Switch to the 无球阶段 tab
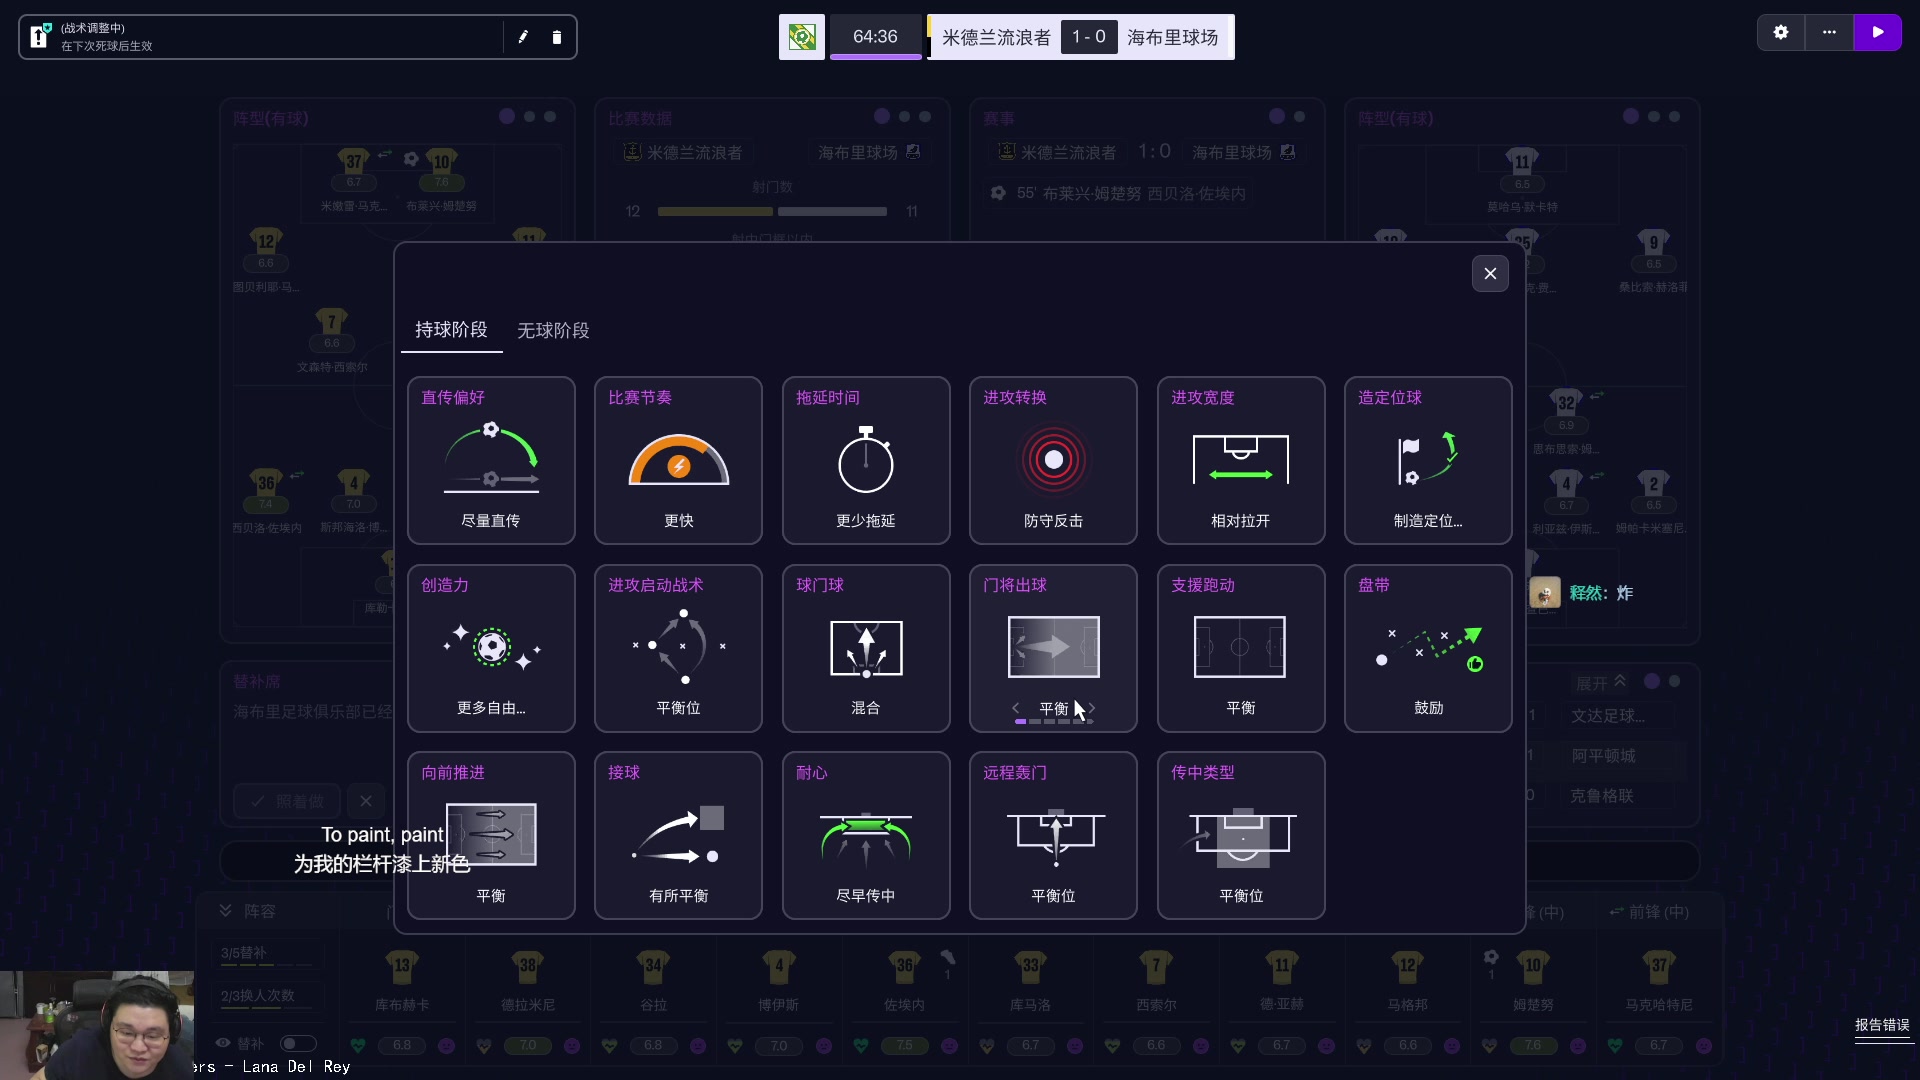 coord(553,330)
